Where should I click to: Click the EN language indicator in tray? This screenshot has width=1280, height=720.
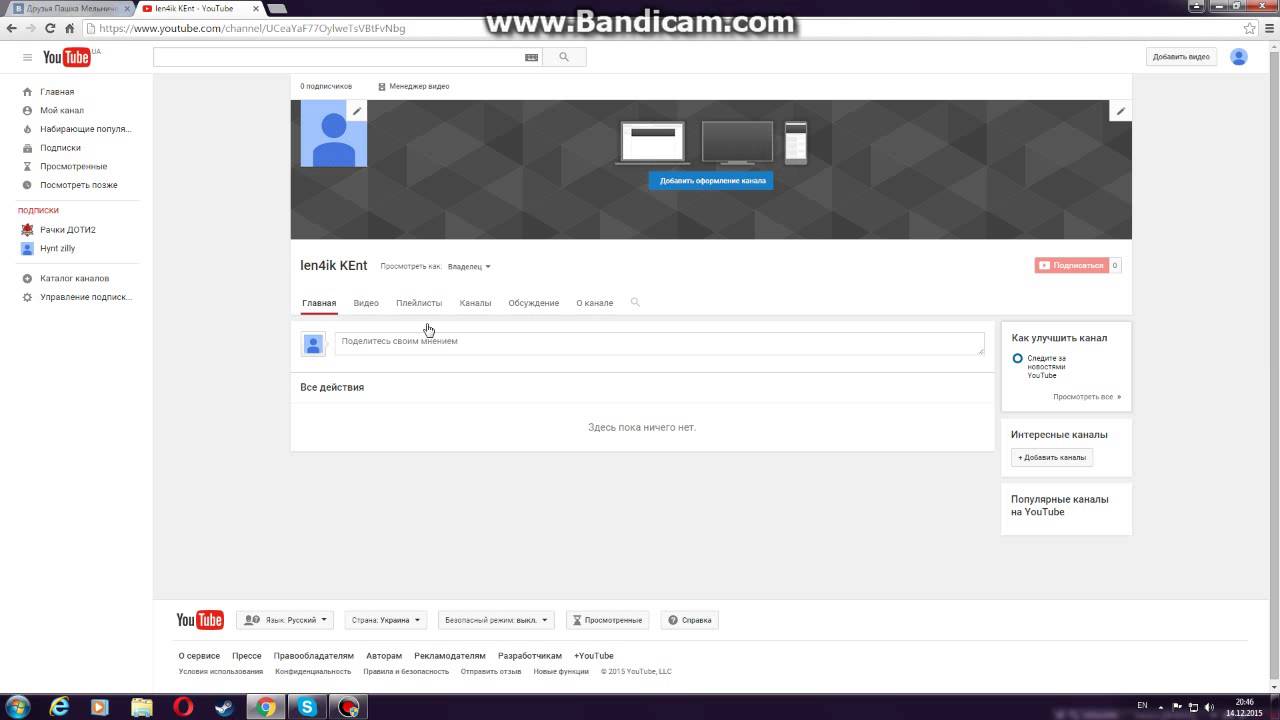pyautogui.click(x=1142, y=706)
